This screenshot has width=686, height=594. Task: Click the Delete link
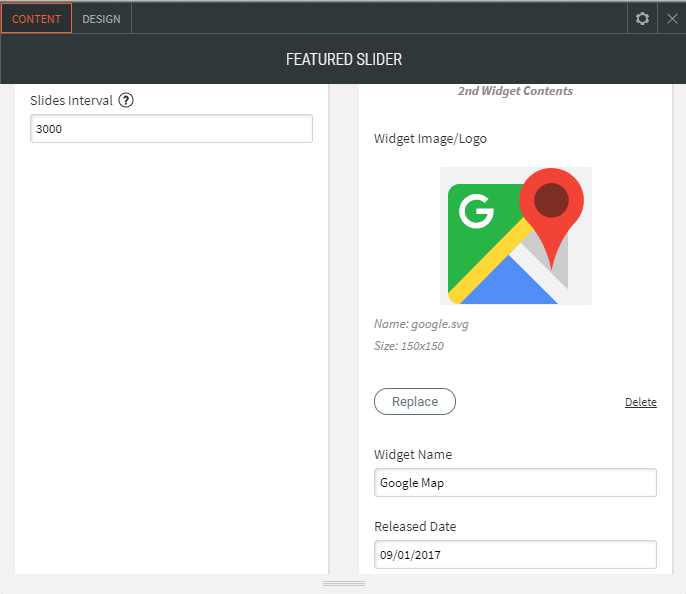(640, 402)
